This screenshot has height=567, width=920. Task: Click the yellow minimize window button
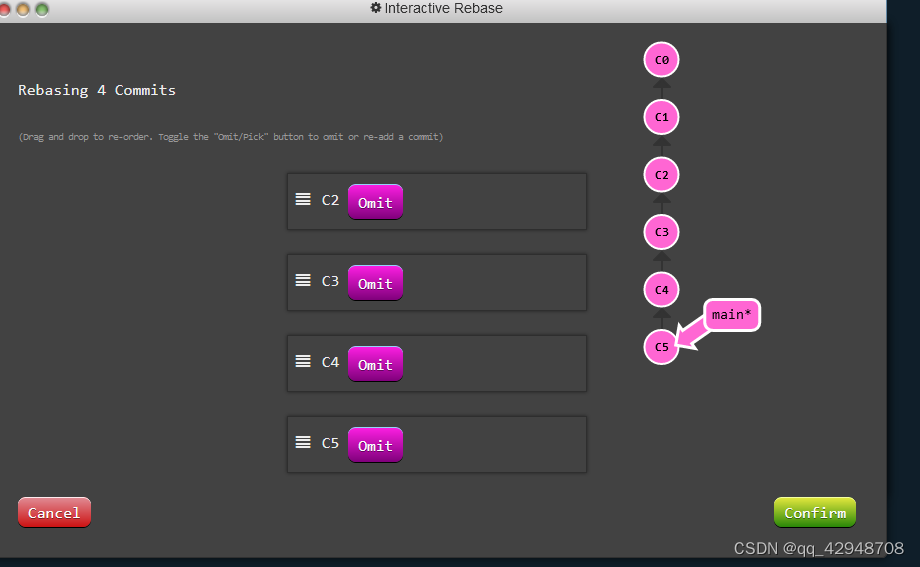click(23, 9)
